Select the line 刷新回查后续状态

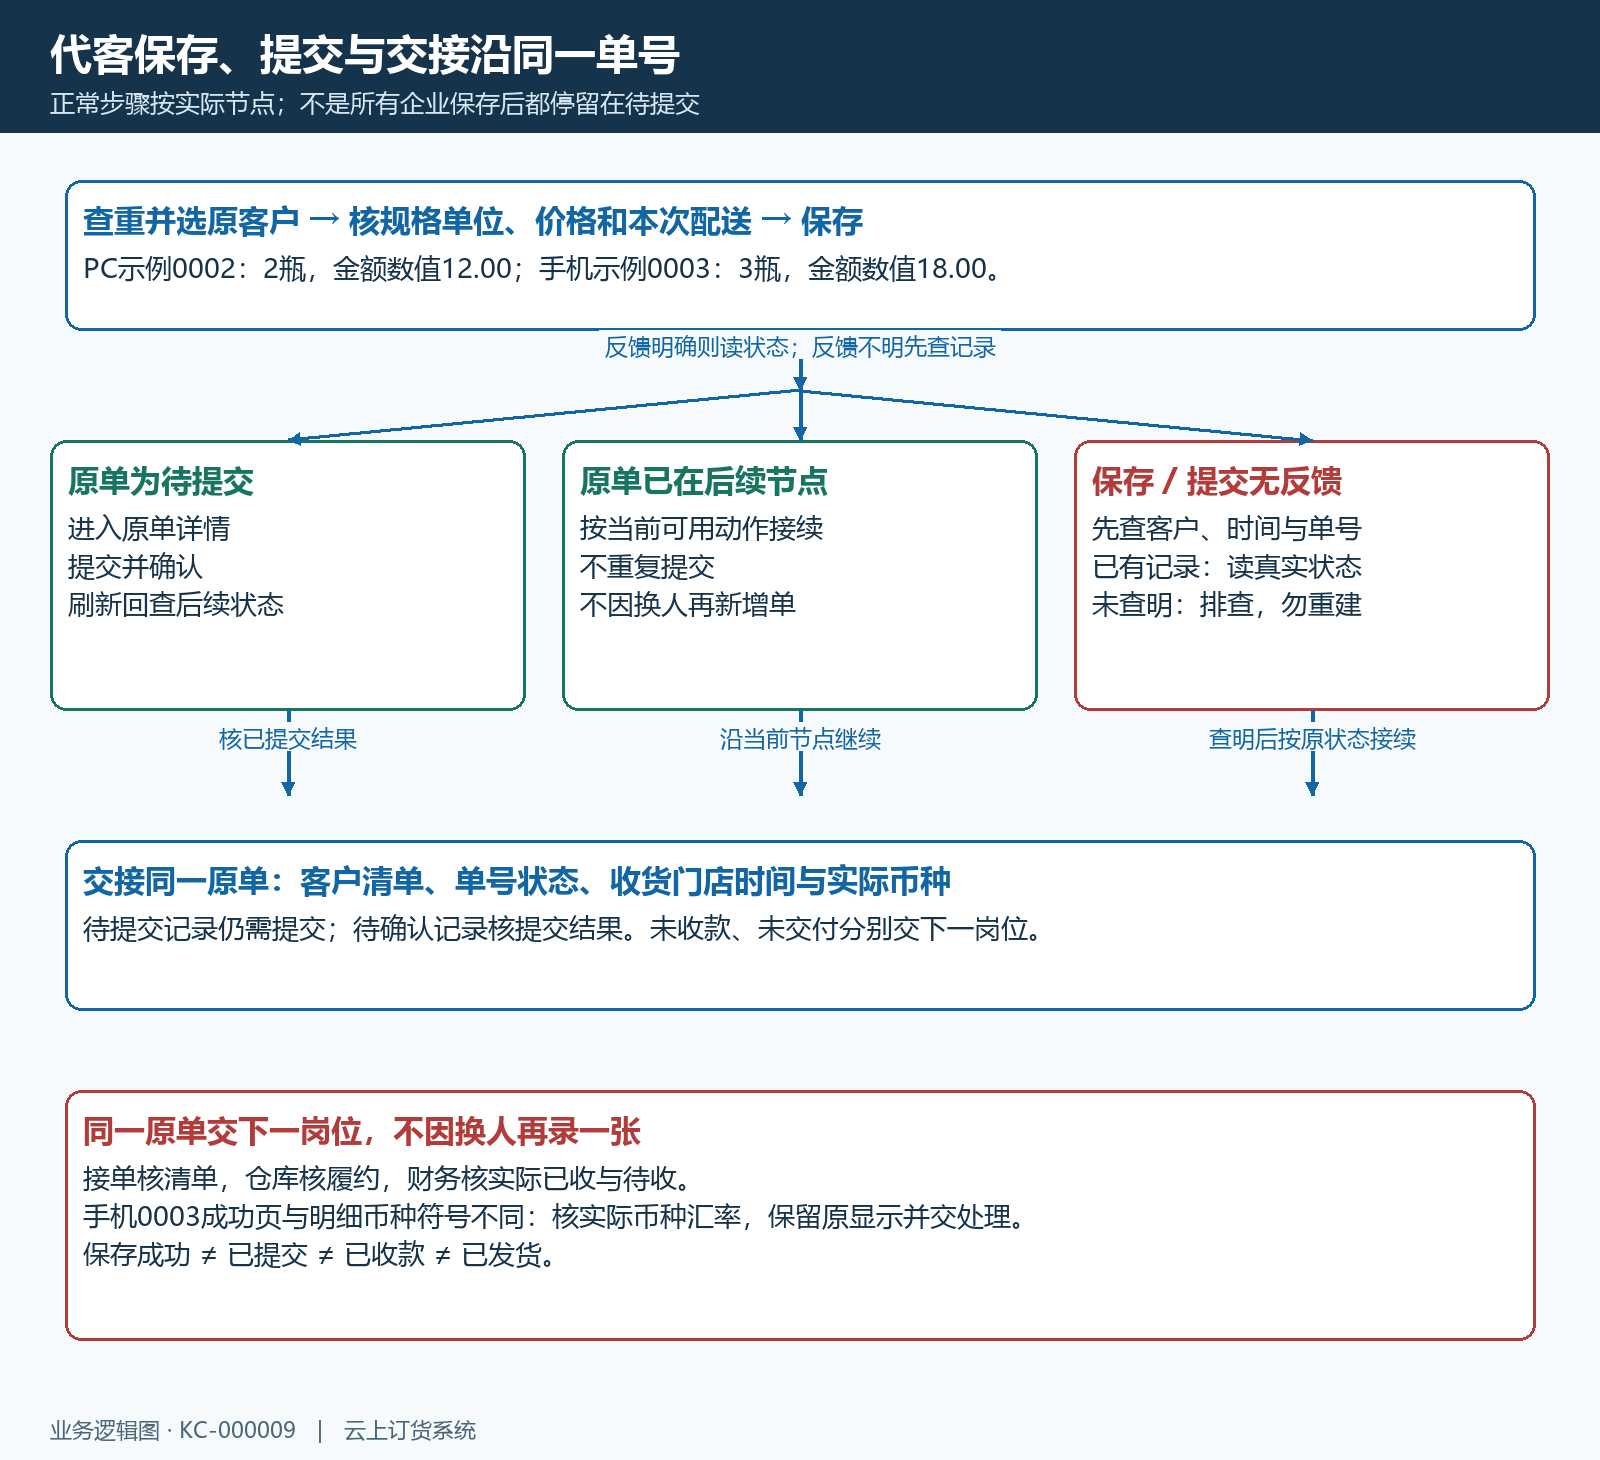[x=176, y=604]
